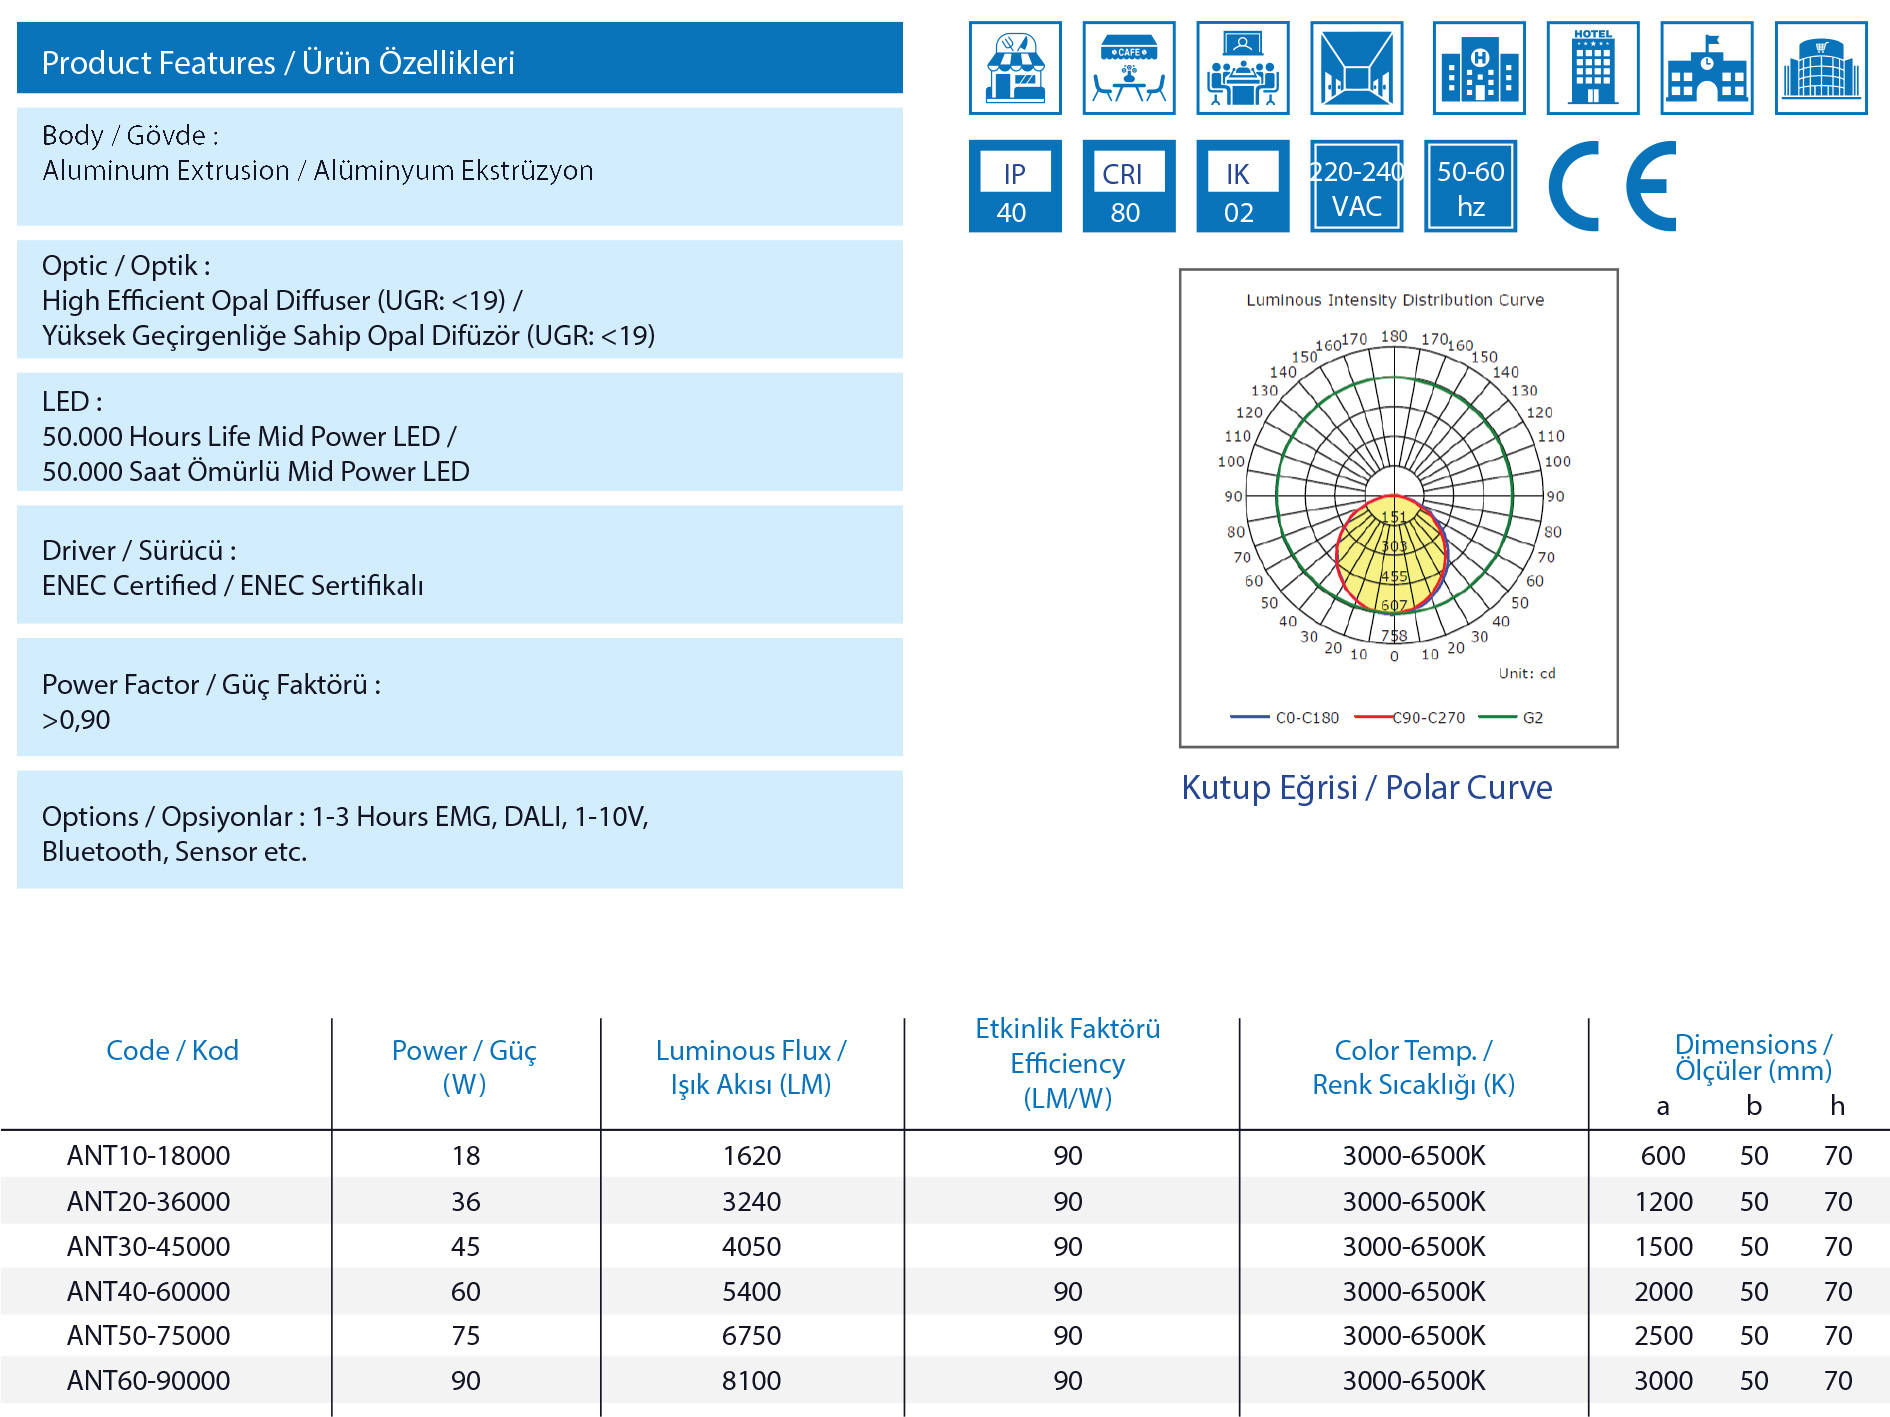This screenshot has height=1417, width=1890.
Task: Select the ANT30-45000 product code
Action: (x=148, y=1246)
